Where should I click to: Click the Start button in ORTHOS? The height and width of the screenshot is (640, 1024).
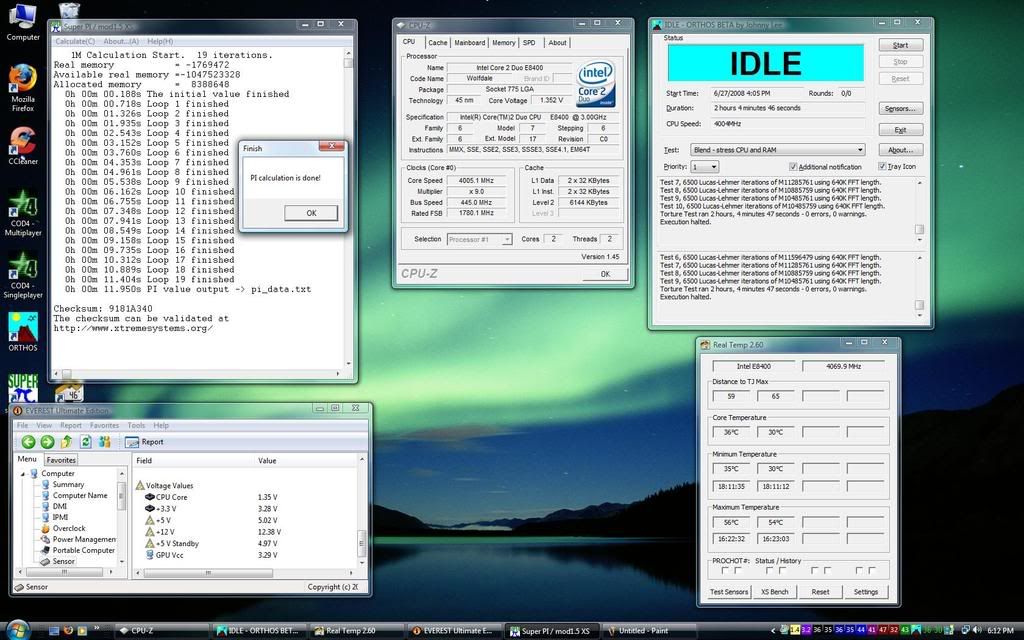tap(900, 45)
